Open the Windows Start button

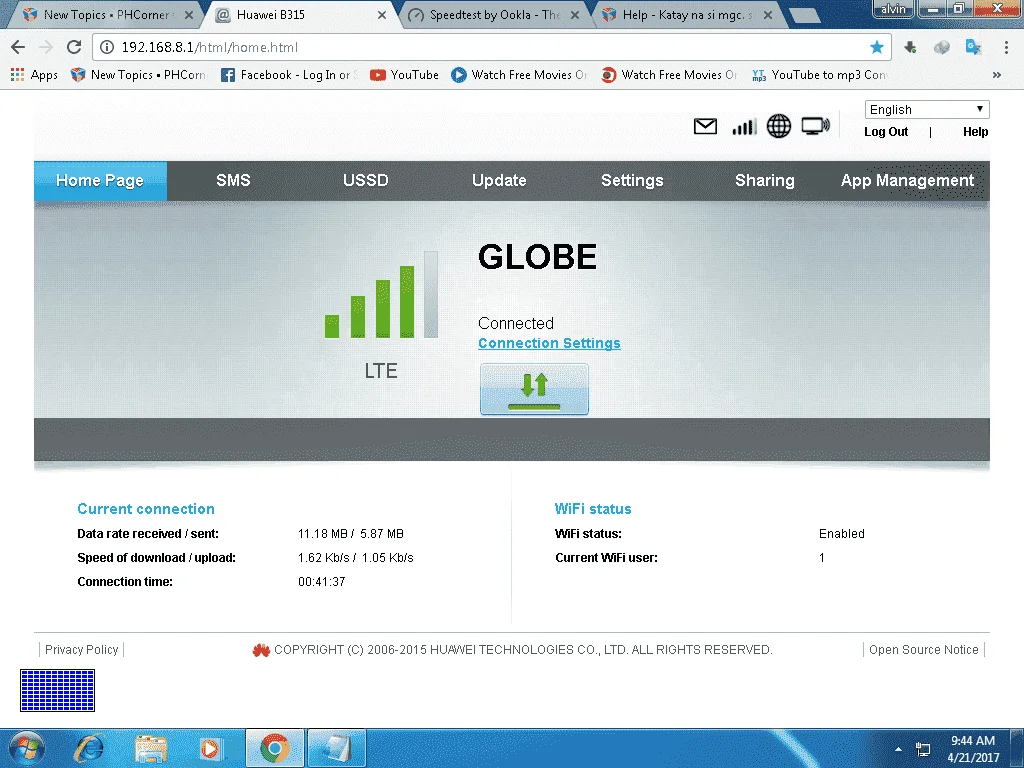point(27,748)
